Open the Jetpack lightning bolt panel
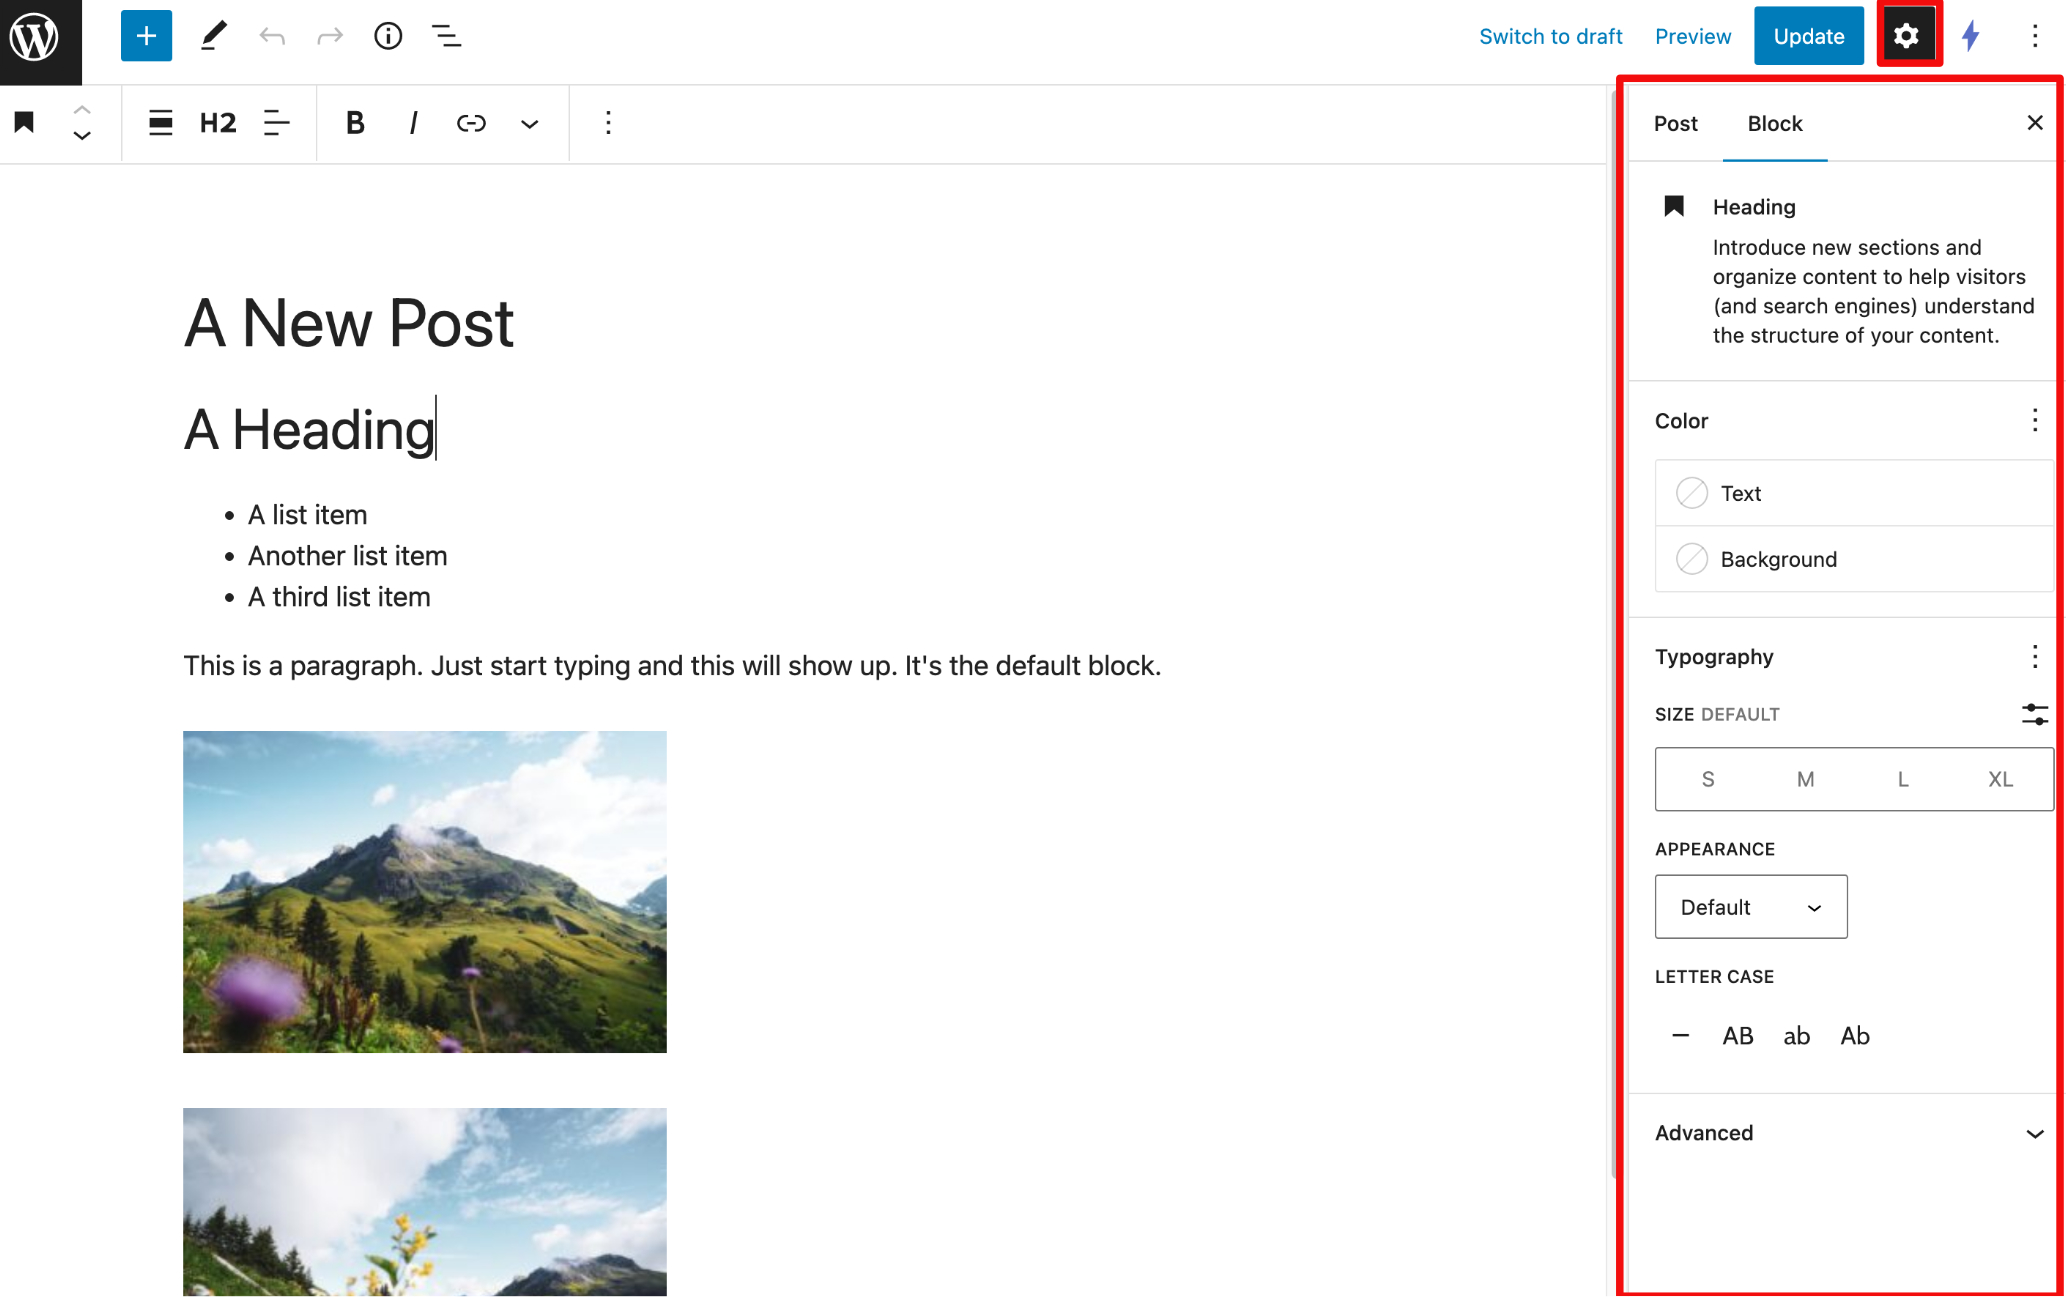Screen dimensions: 2066x1297 [1971, 36]
